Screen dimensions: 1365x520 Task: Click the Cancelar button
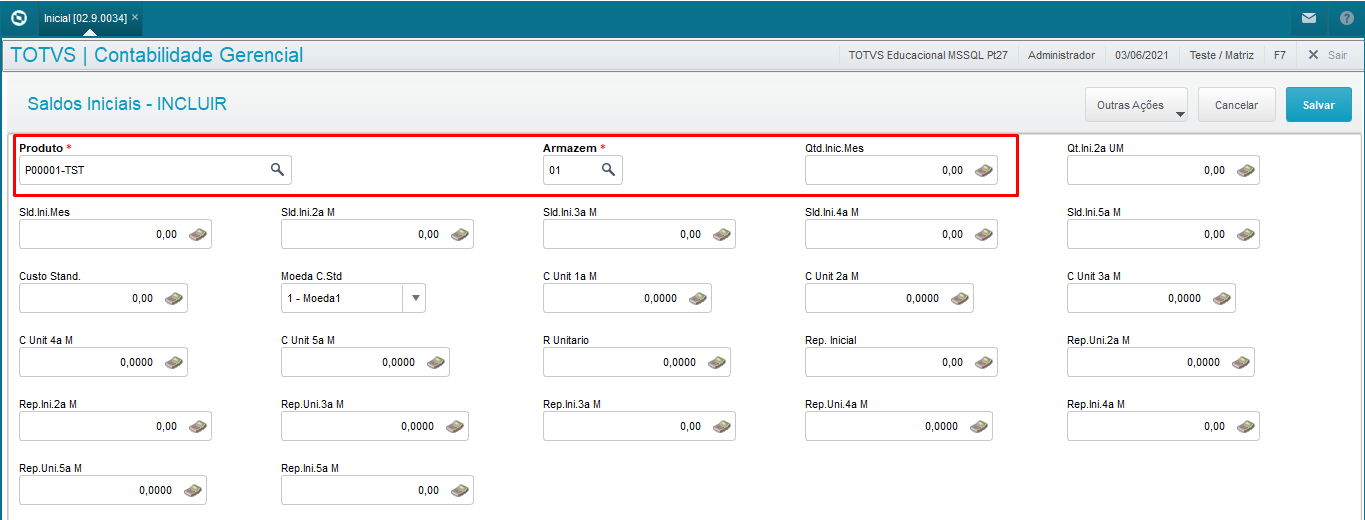tap(1236, 105)
